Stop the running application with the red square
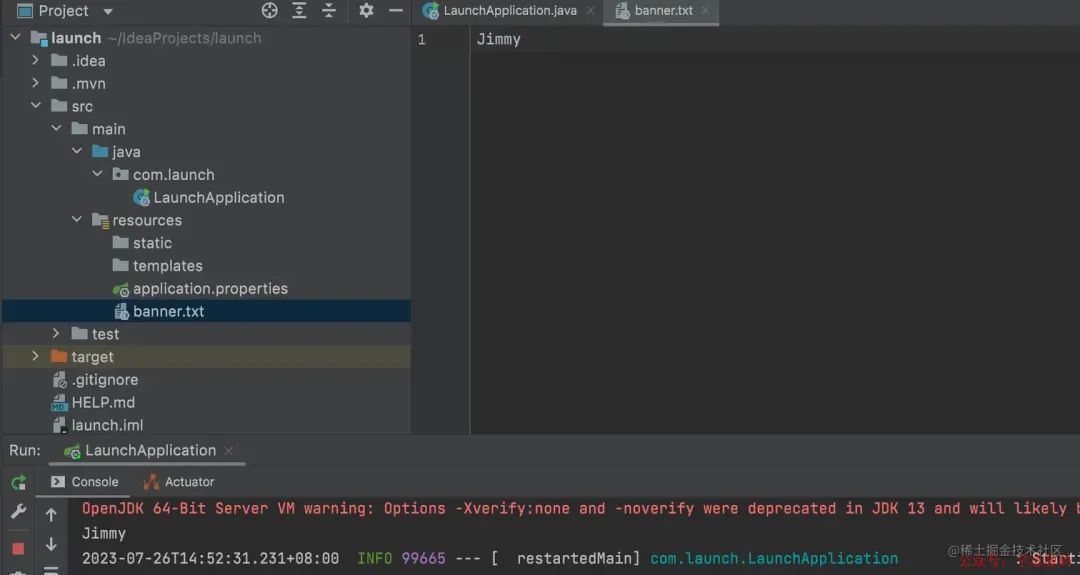 [x=19, y=548]
